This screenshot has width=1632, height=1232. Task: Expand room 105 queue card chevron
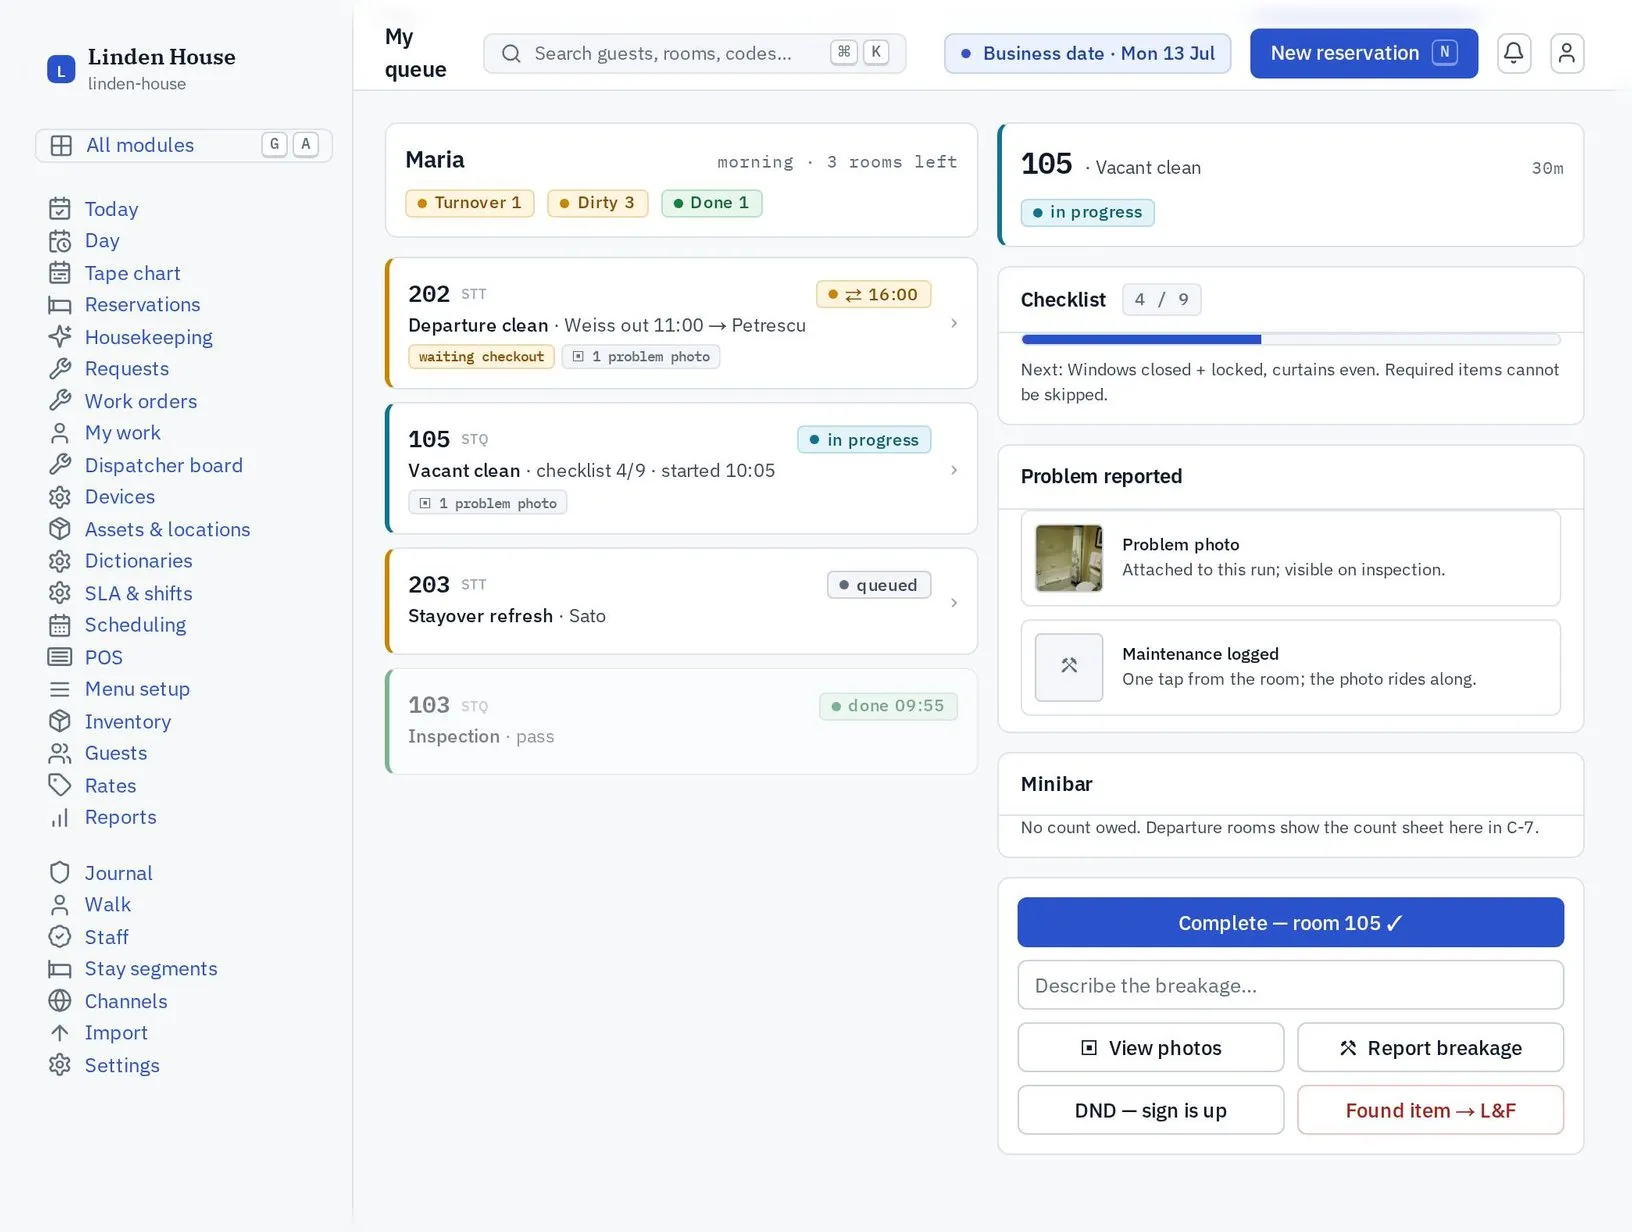954,470
